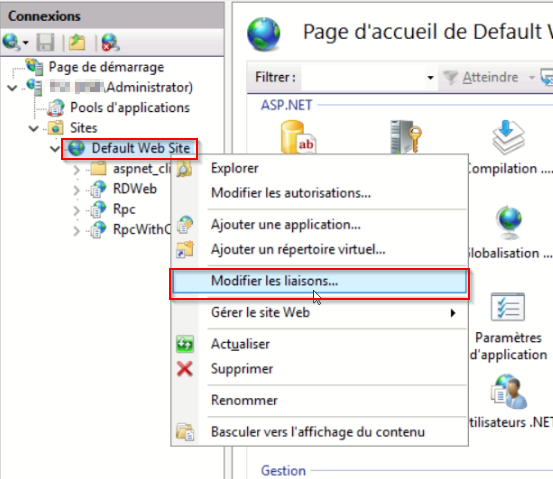Screen dimensions: 553x479
Task: Click the Default Web Site globe icon in tree
Action: (77, 148)
